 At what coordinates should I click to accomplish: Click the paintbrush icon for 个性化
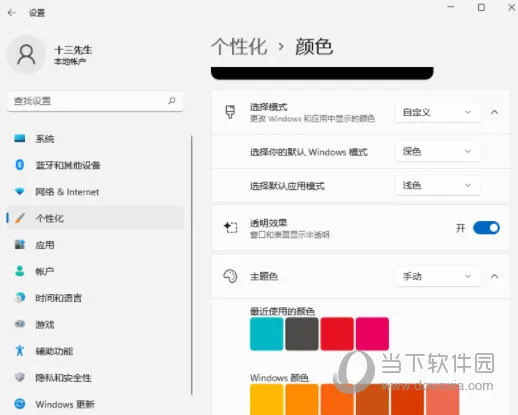click(x=20, y=218)
